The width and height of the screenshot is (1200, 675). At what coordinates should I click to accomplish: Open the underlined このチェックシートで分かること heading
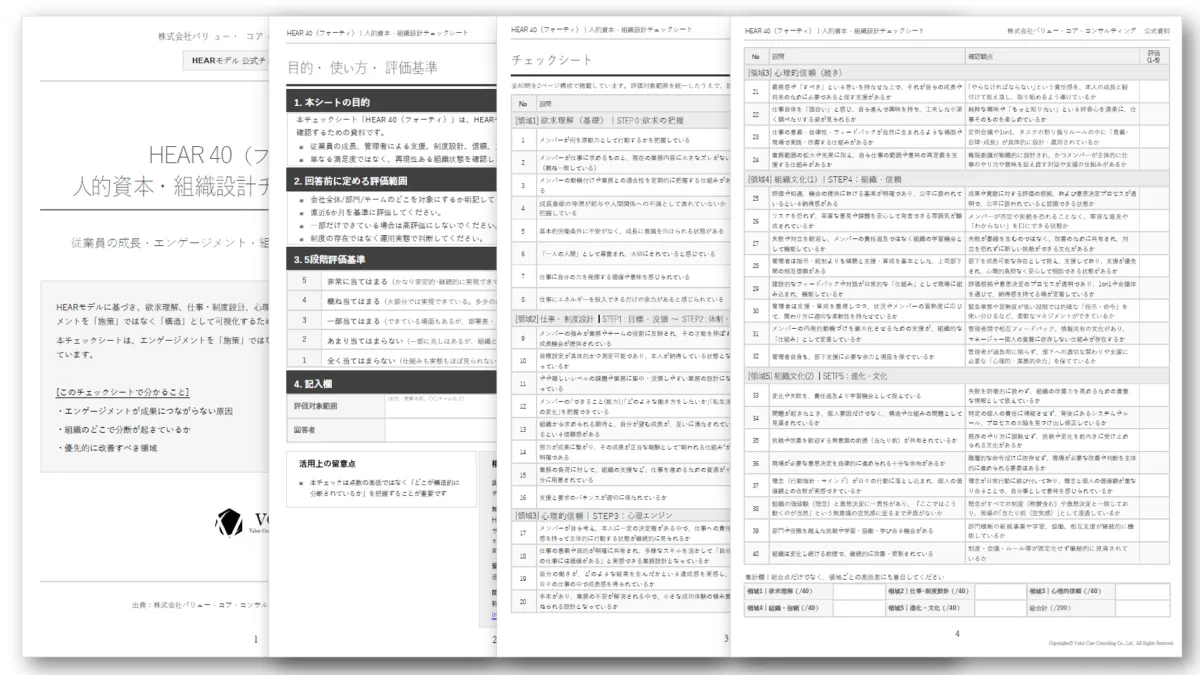(x=122, y=392)
